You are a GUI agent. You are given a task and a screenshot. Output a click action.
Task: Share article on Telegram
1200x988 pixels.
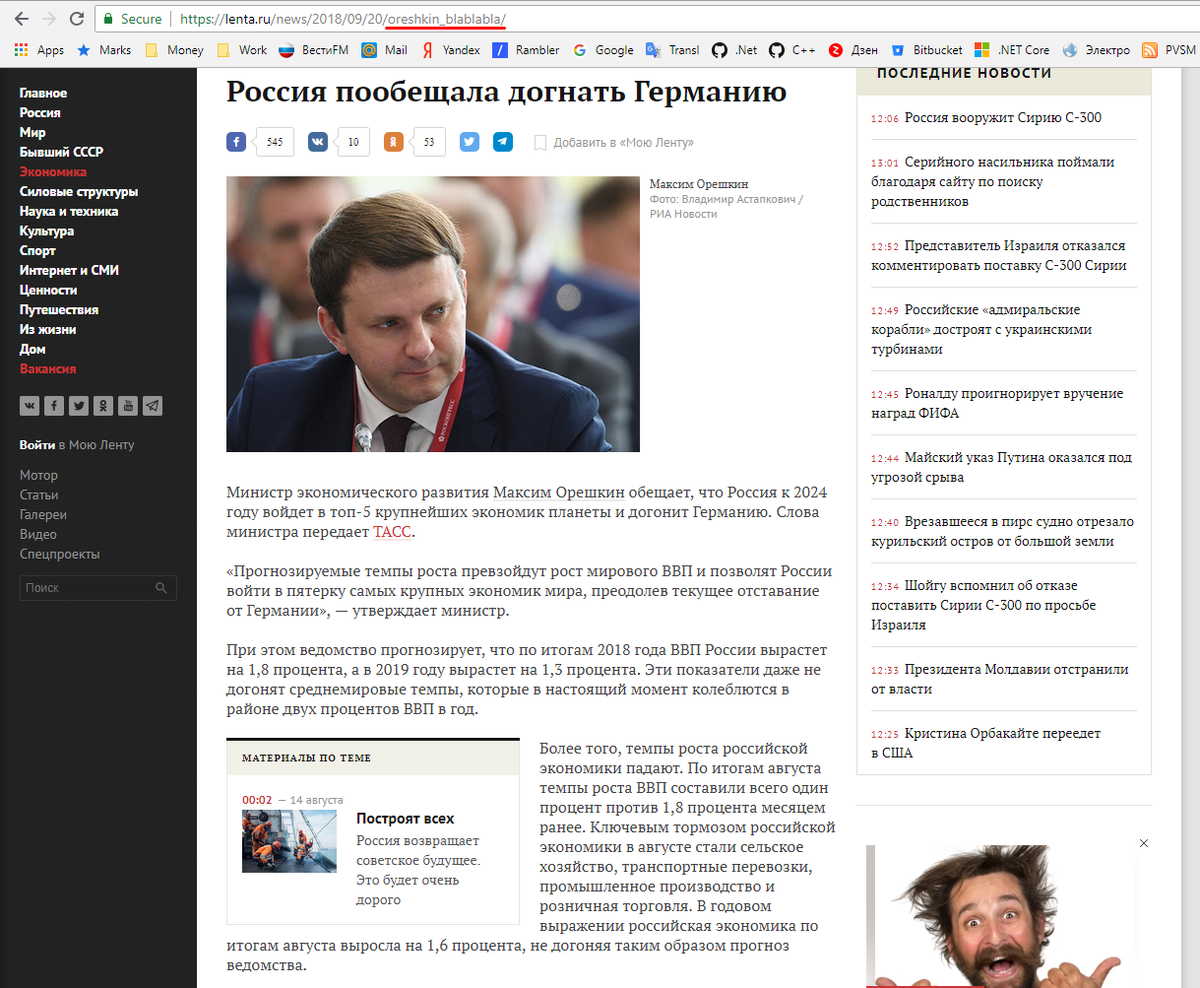pyautogui.click(x=503, y=142)
